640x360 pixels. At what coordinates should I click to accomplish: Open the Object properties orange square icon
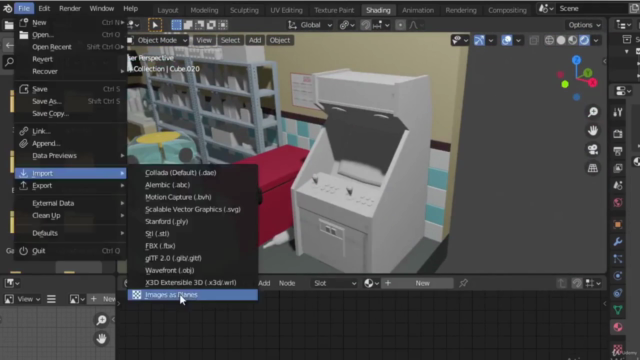618,224
